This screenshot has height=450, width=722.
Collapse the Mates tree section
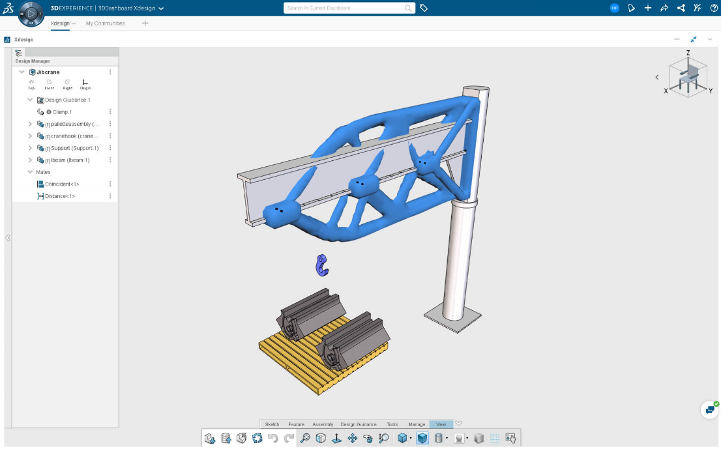[30, 172]
